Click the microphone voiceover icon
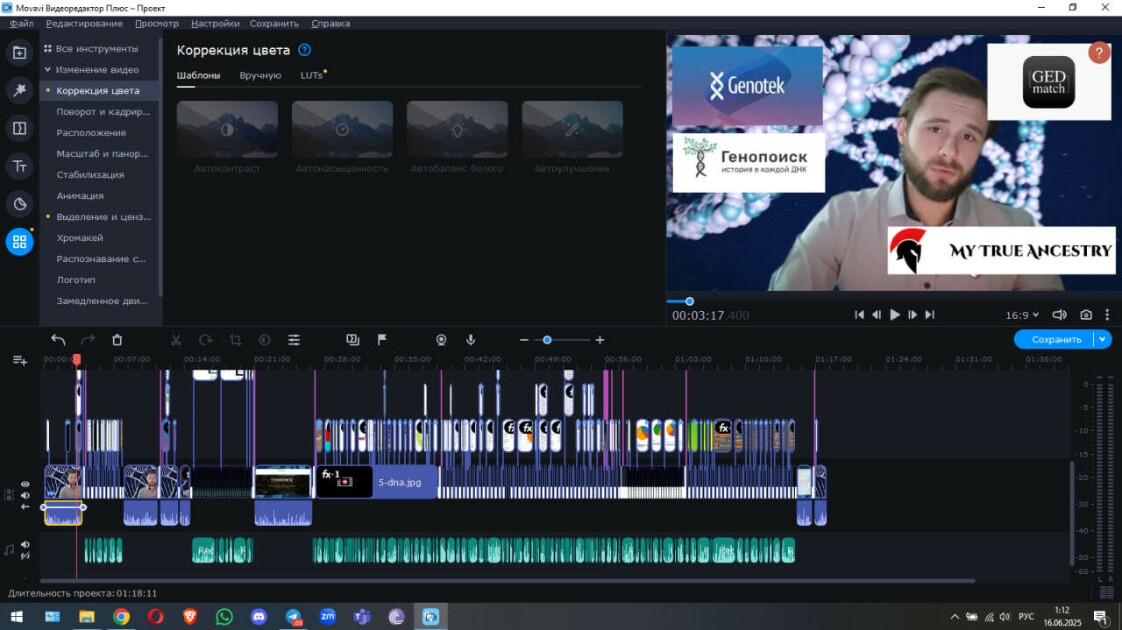1122x630 pixels. (471, 340)
